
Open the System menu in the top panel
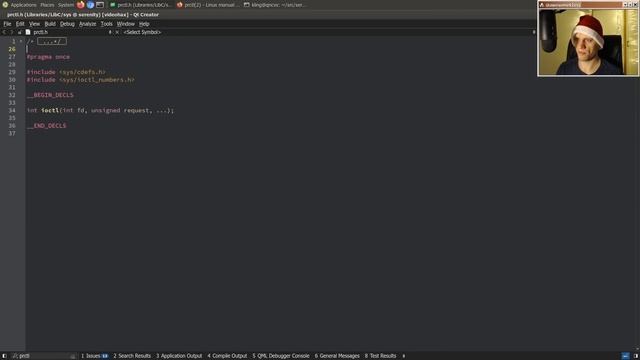[65, 5]
